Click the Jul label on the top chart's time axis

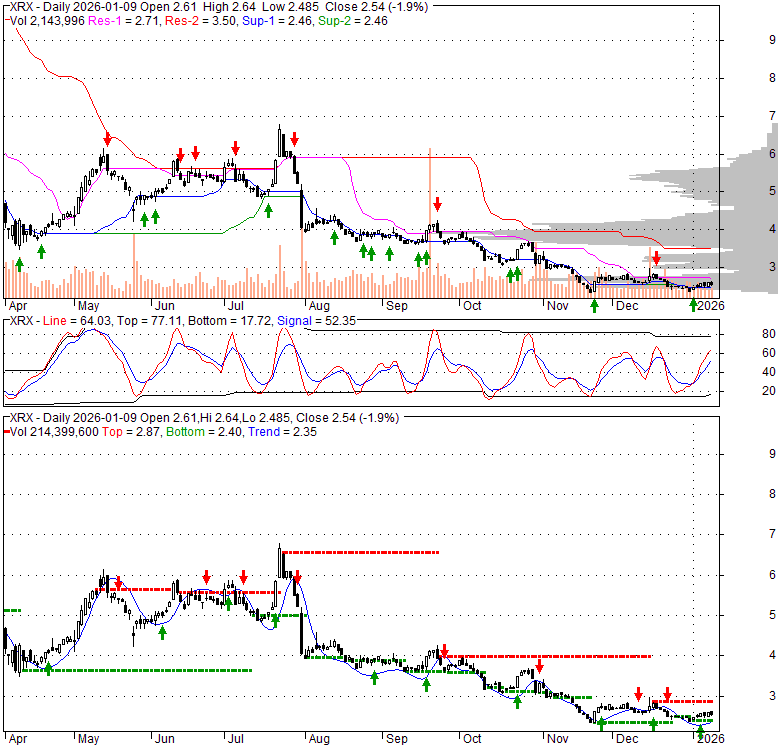pos(236,305)
